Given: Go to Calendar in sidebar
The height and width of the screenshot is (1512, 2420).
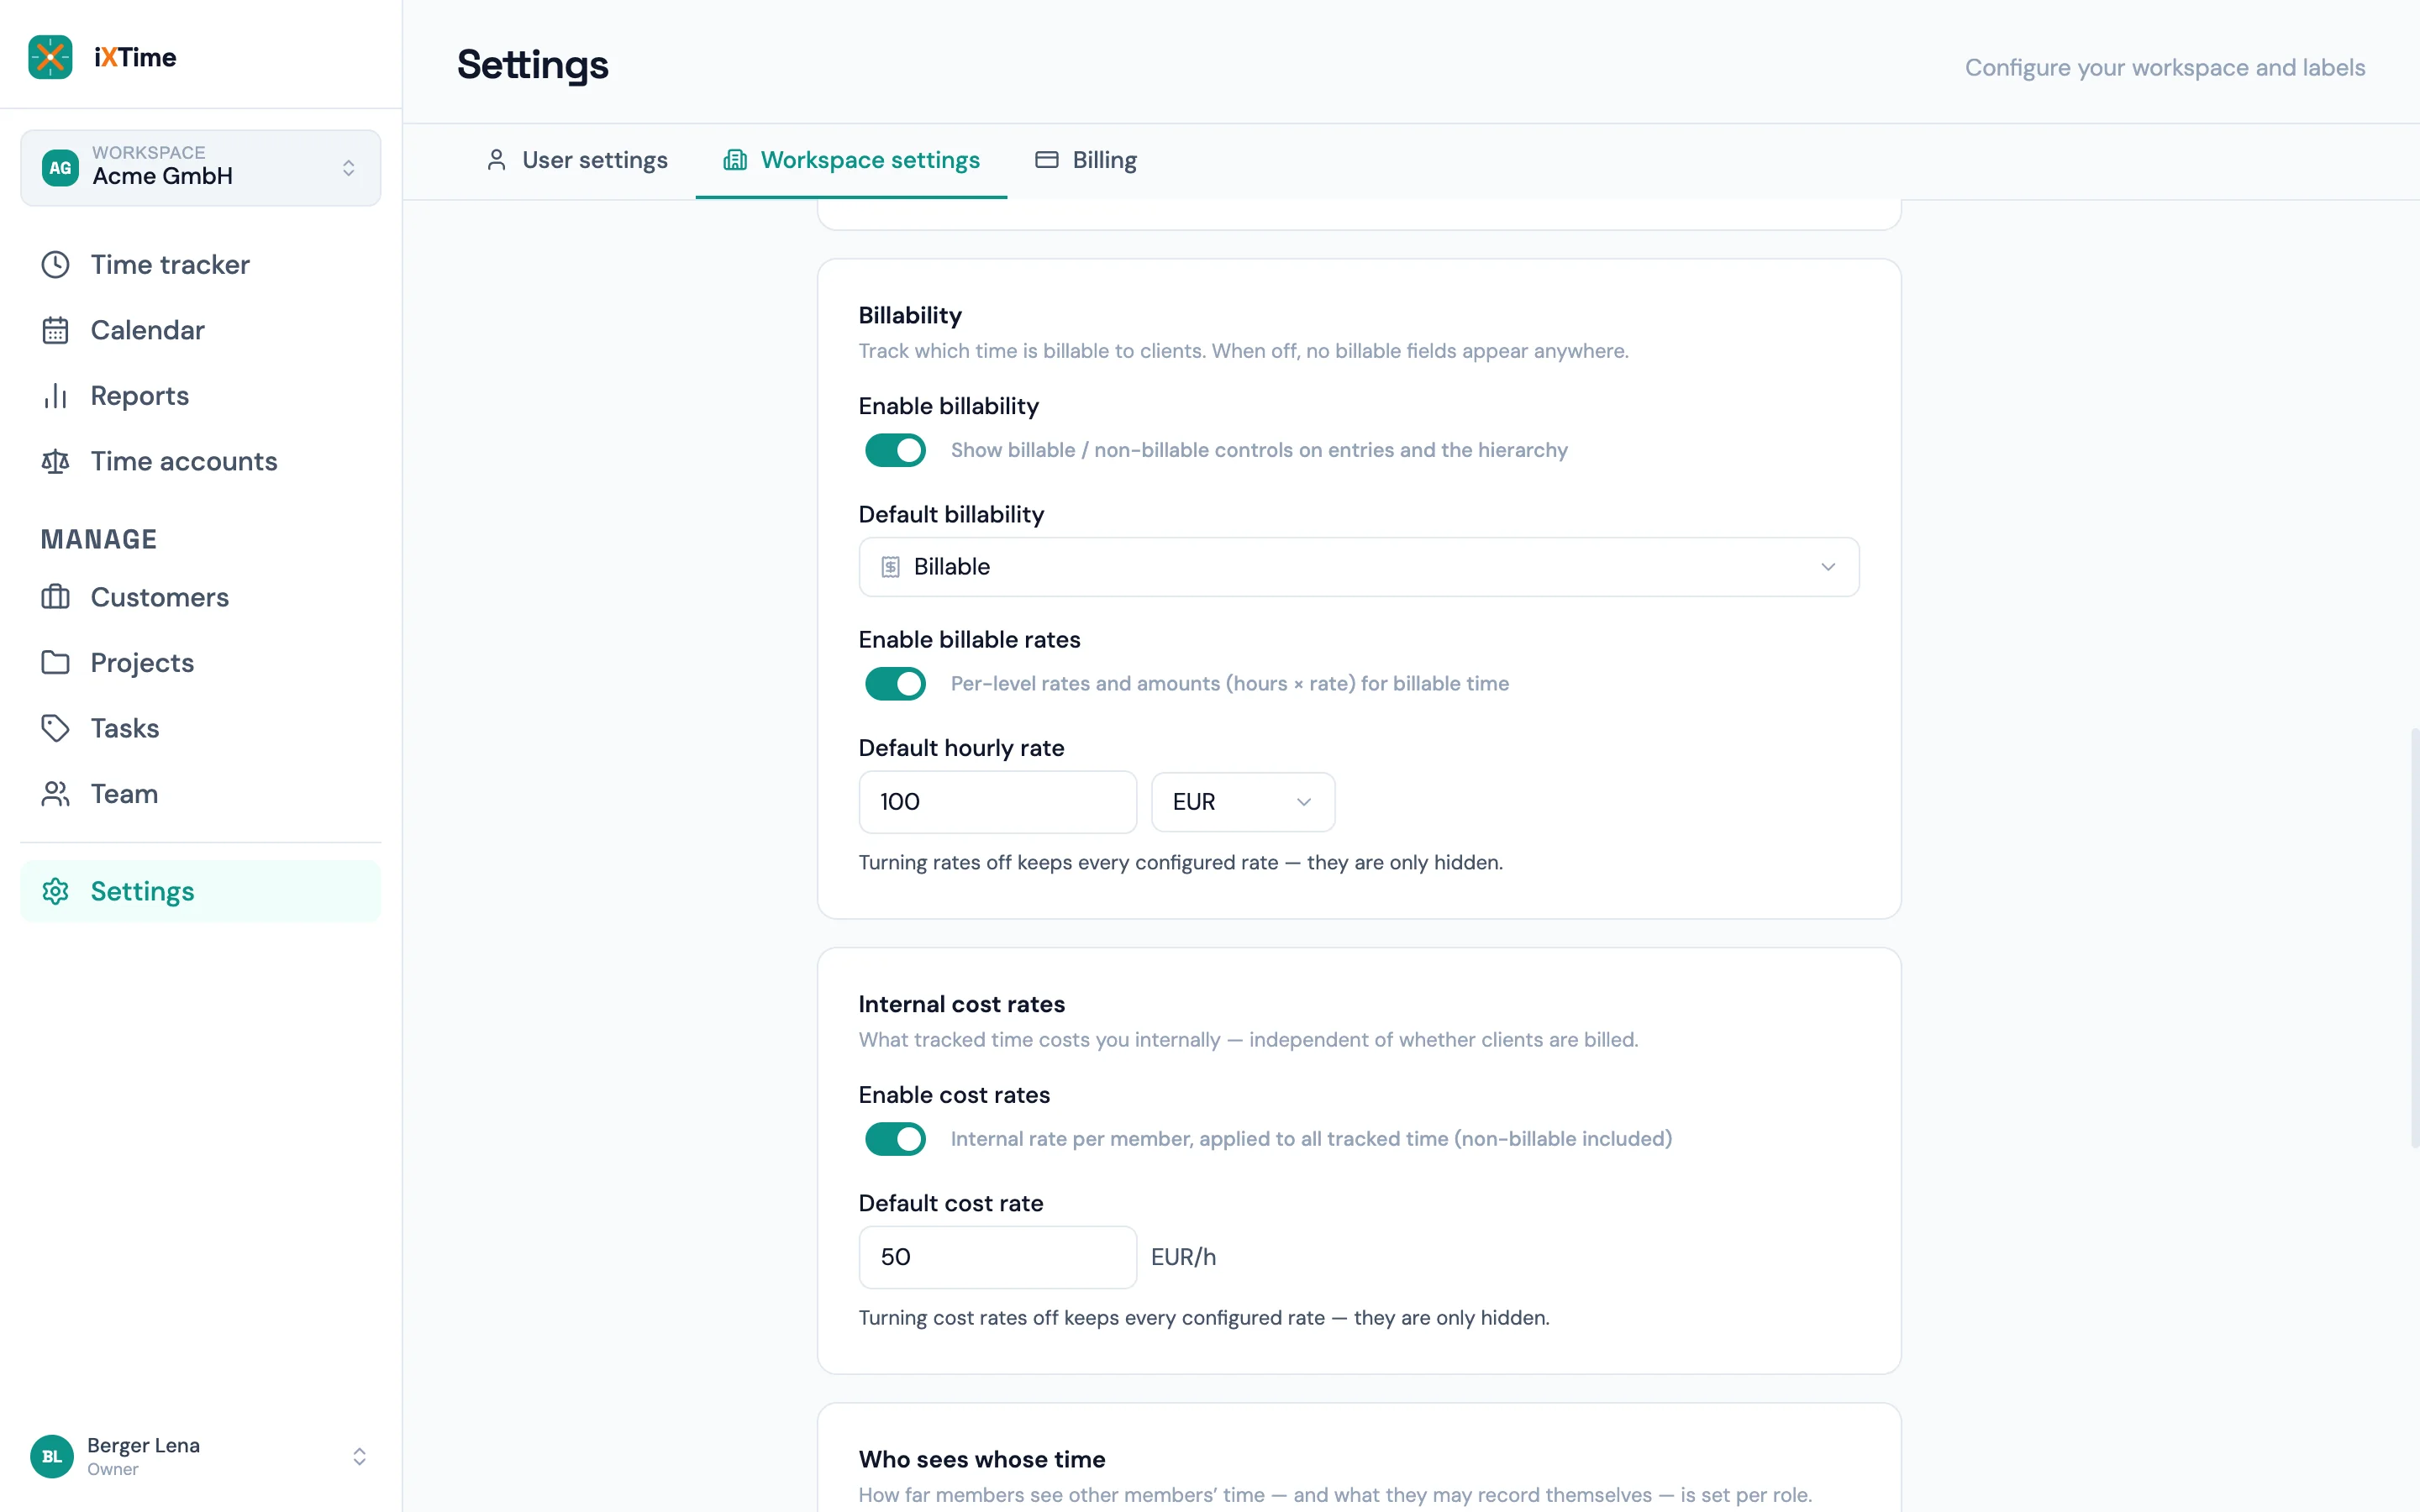Looking at the screenshot, I should [200, 330].
